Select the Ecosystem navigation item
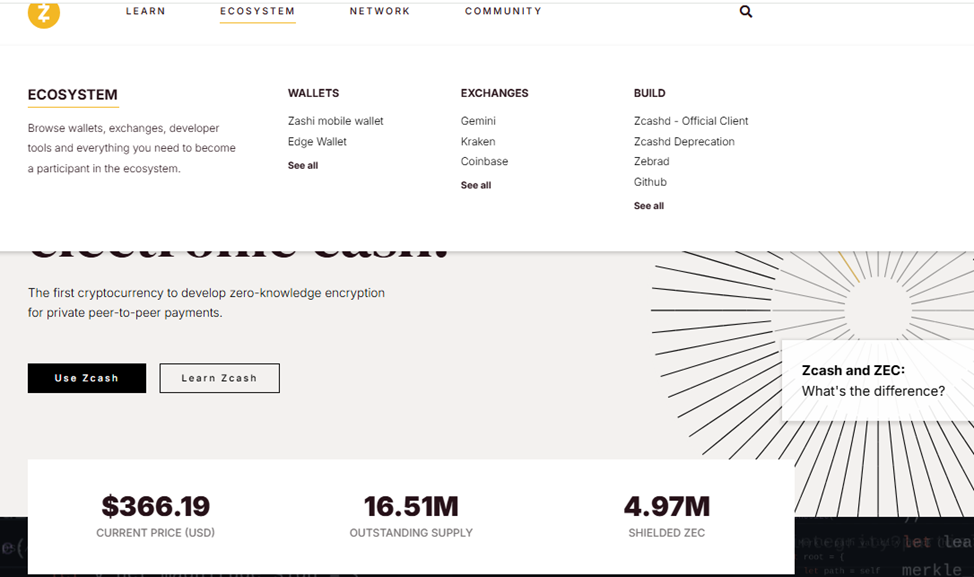The height and width of the screenshot is (577, 974). click(x=257, y=12)
